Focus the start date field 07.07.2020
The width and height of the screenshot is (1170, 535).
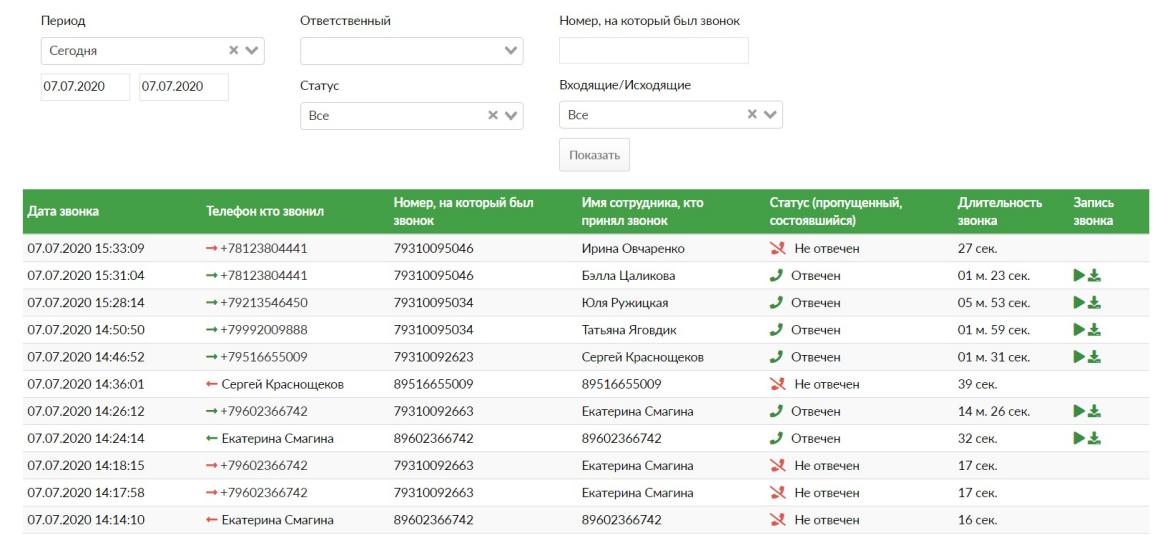pyautogui.click(x=85, y=87)
